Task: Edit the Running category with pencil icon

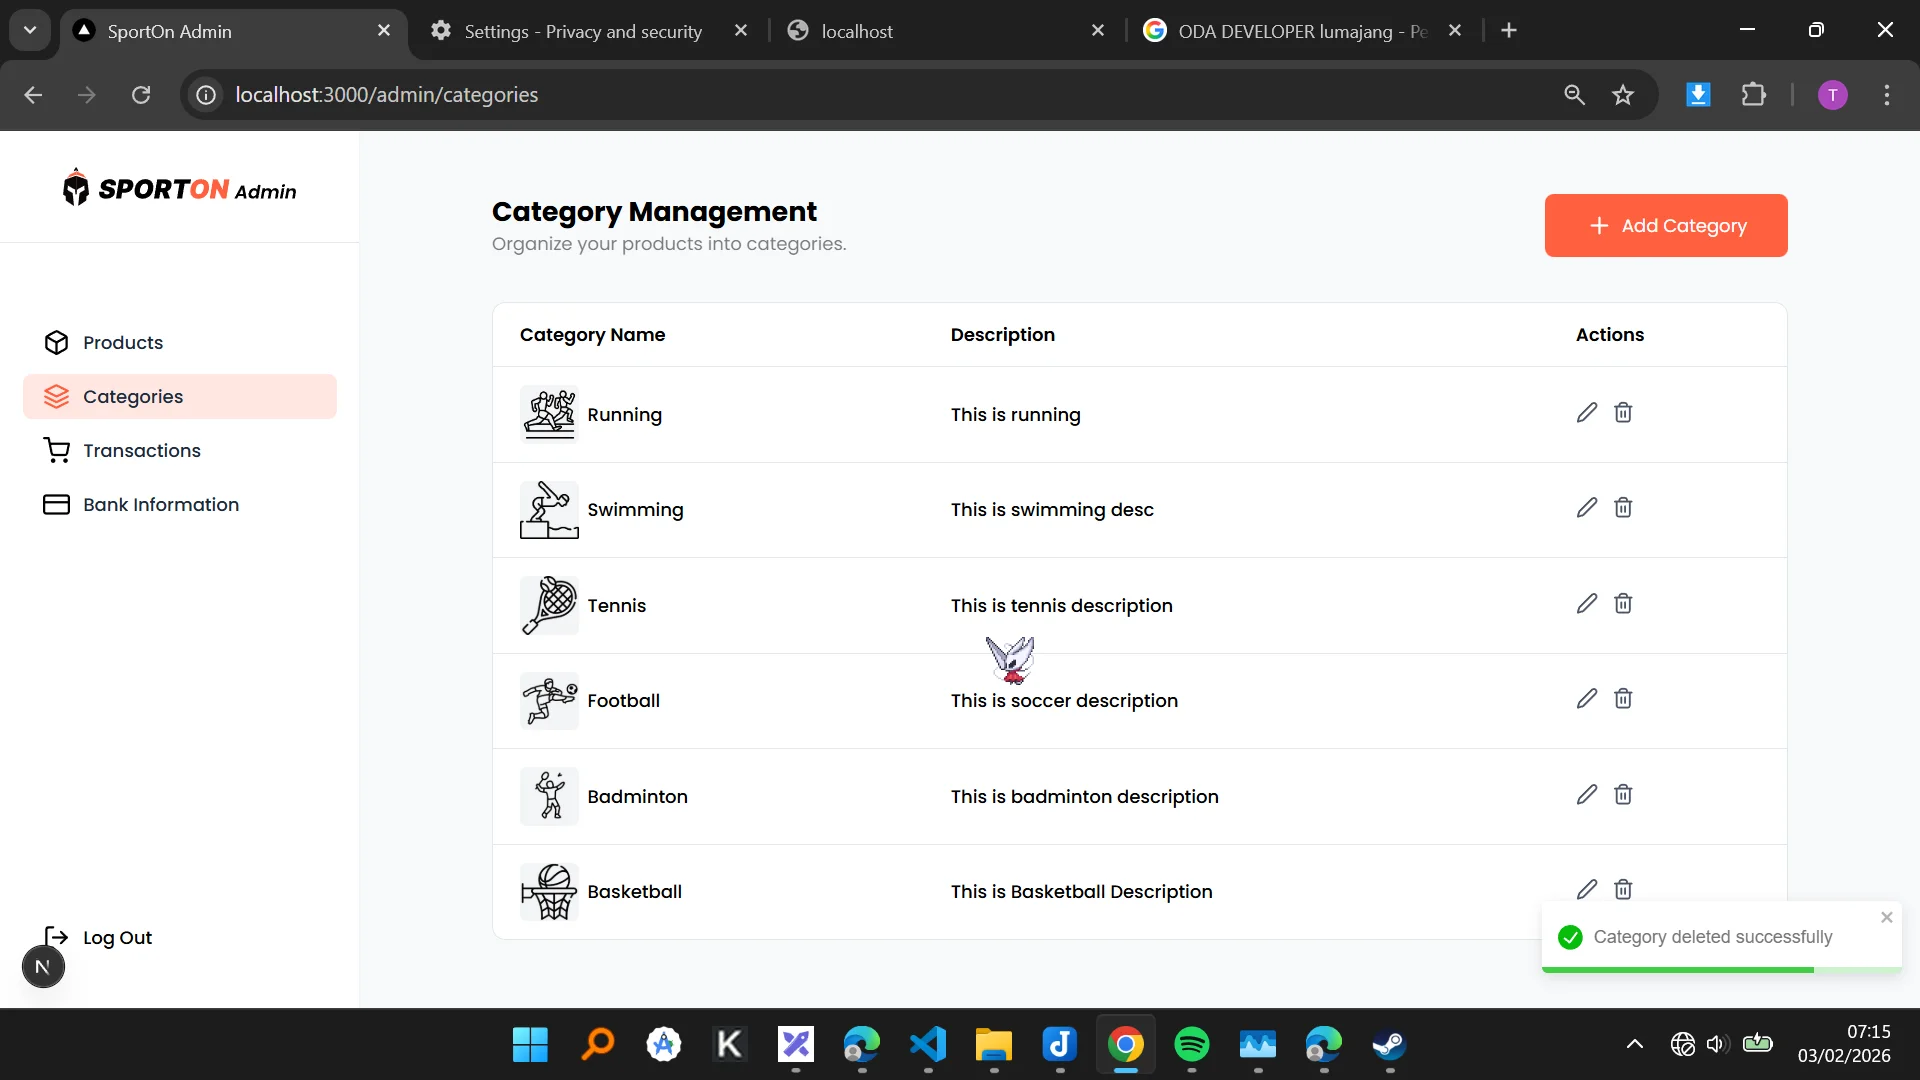Action: [1587, 413]
